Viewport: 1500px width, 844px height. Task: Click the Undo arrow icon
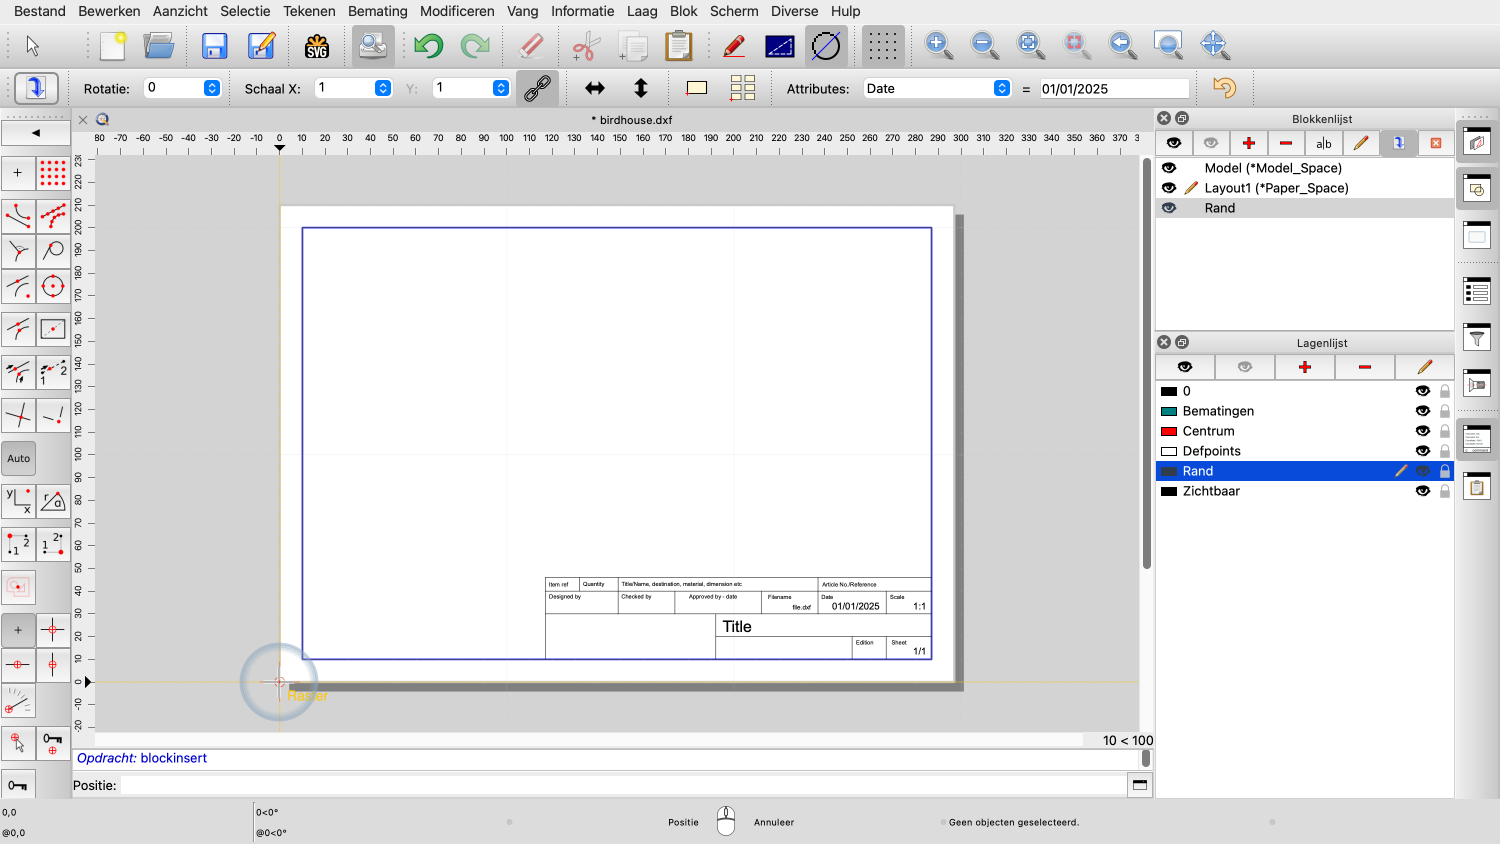(428, 46)
